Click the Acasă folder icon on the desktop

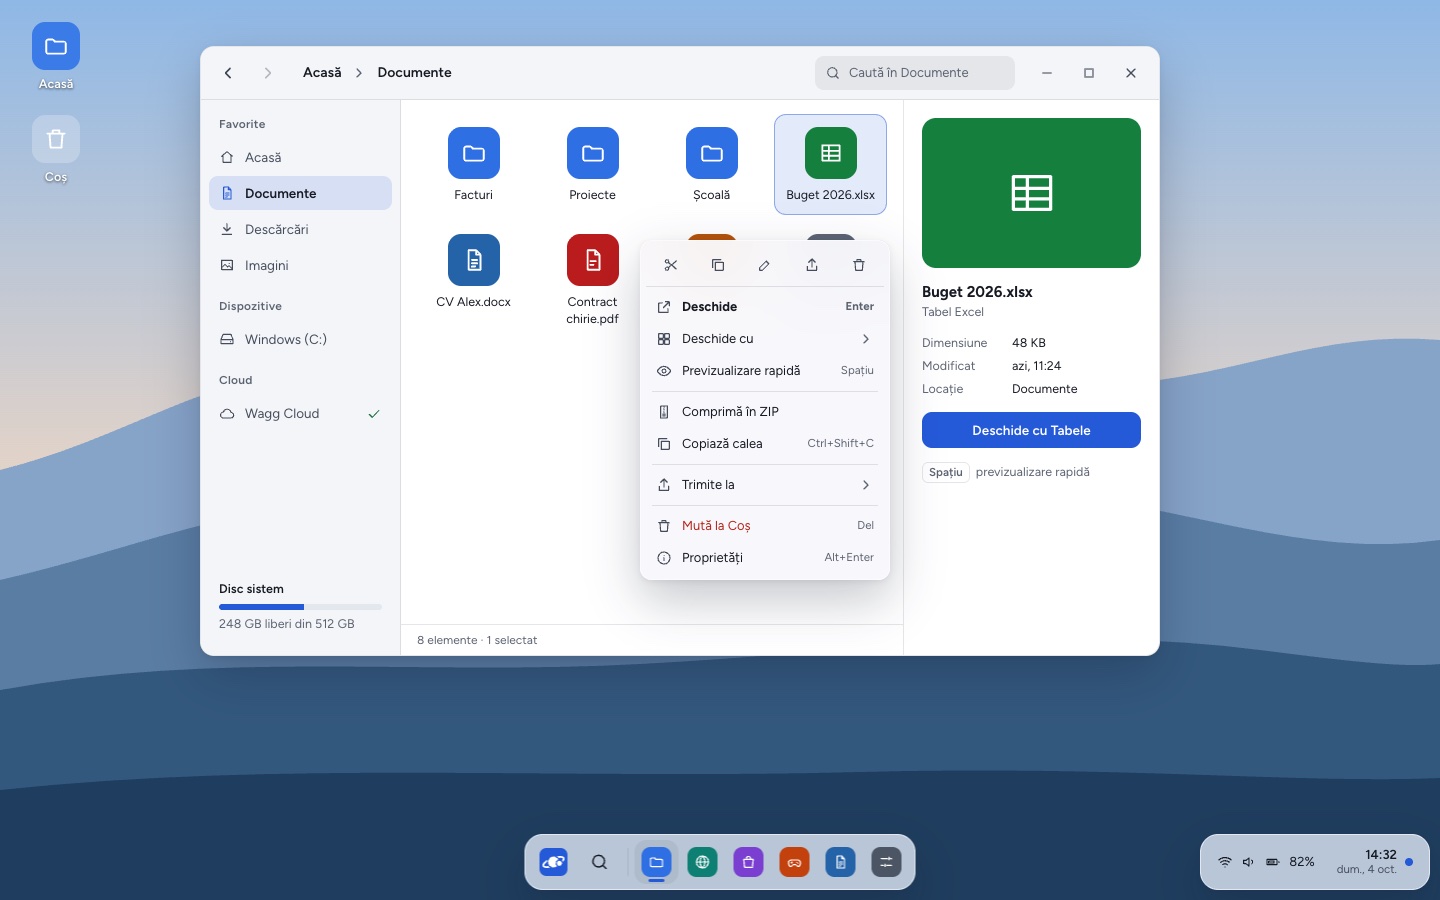[x=56, y=46]
